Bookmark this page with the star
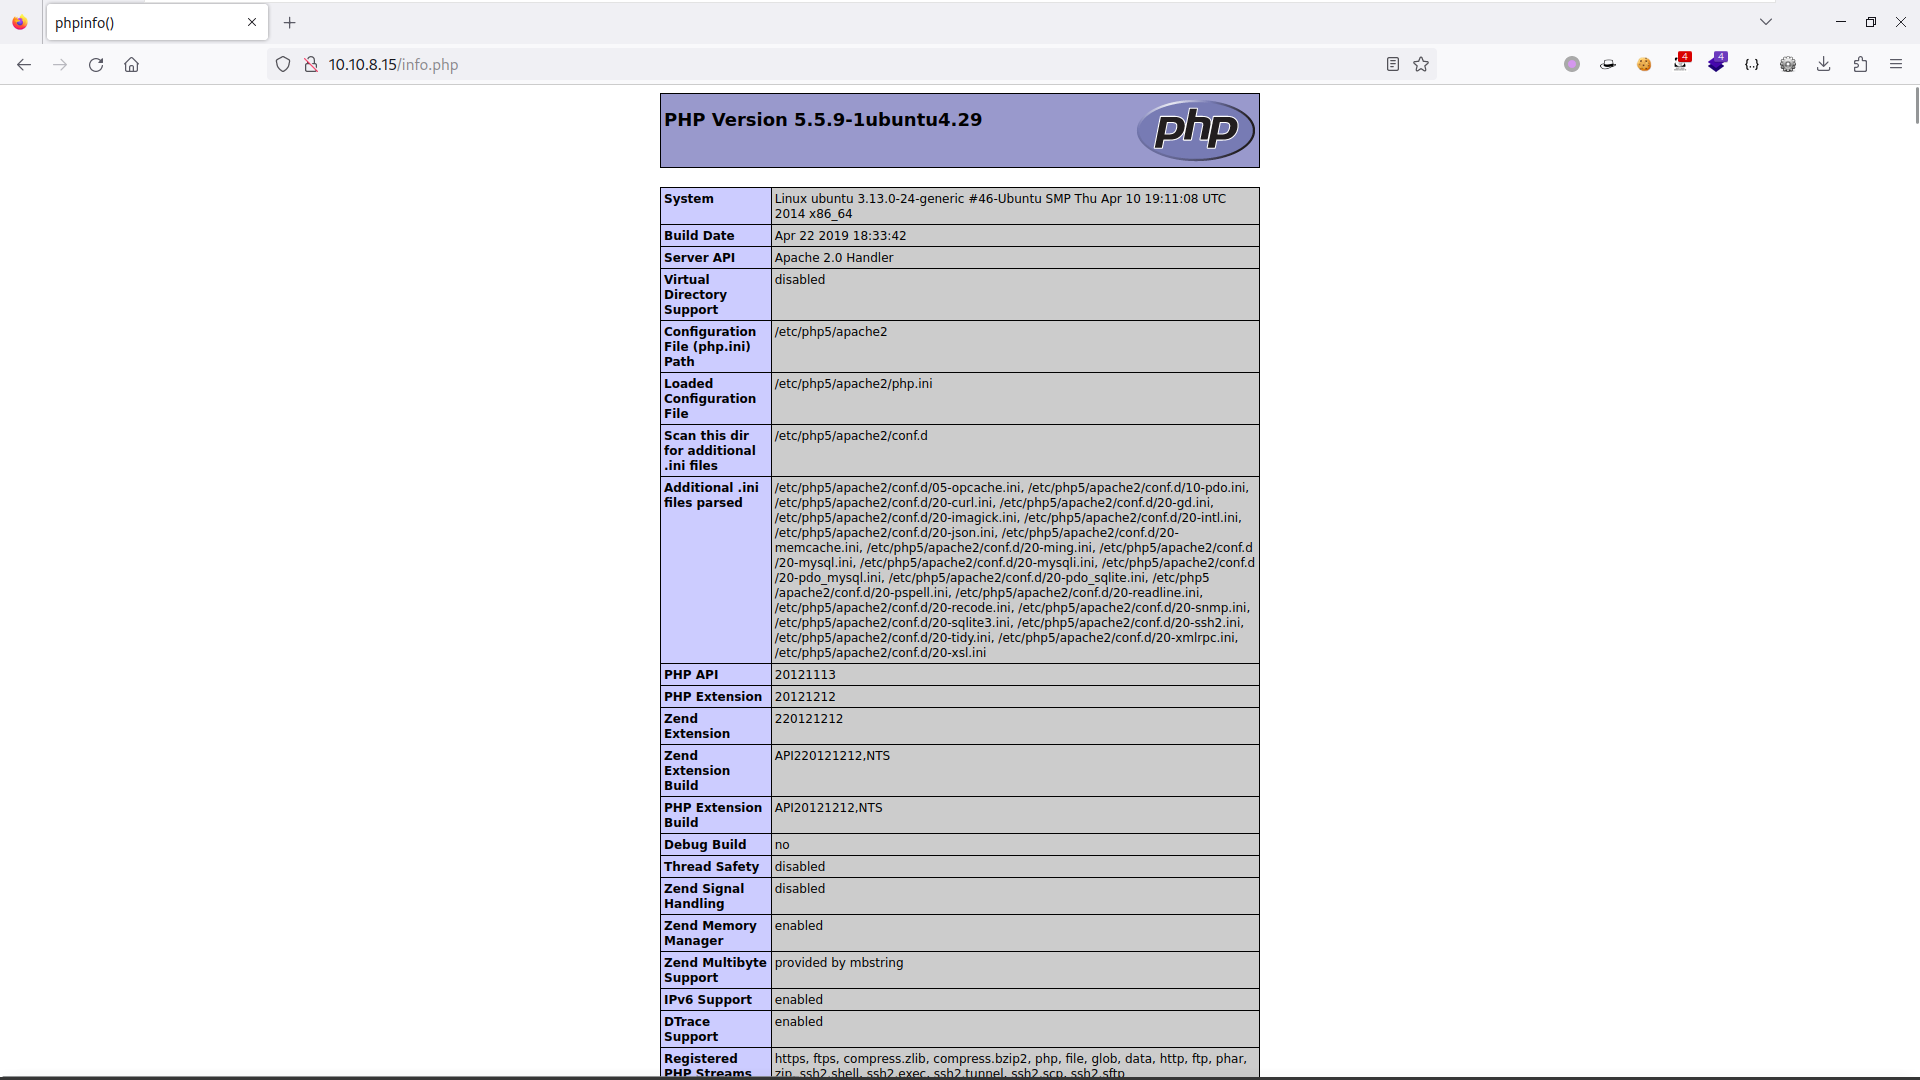This screenshot has height=1080, width=1920. (x=1421, y=64)
